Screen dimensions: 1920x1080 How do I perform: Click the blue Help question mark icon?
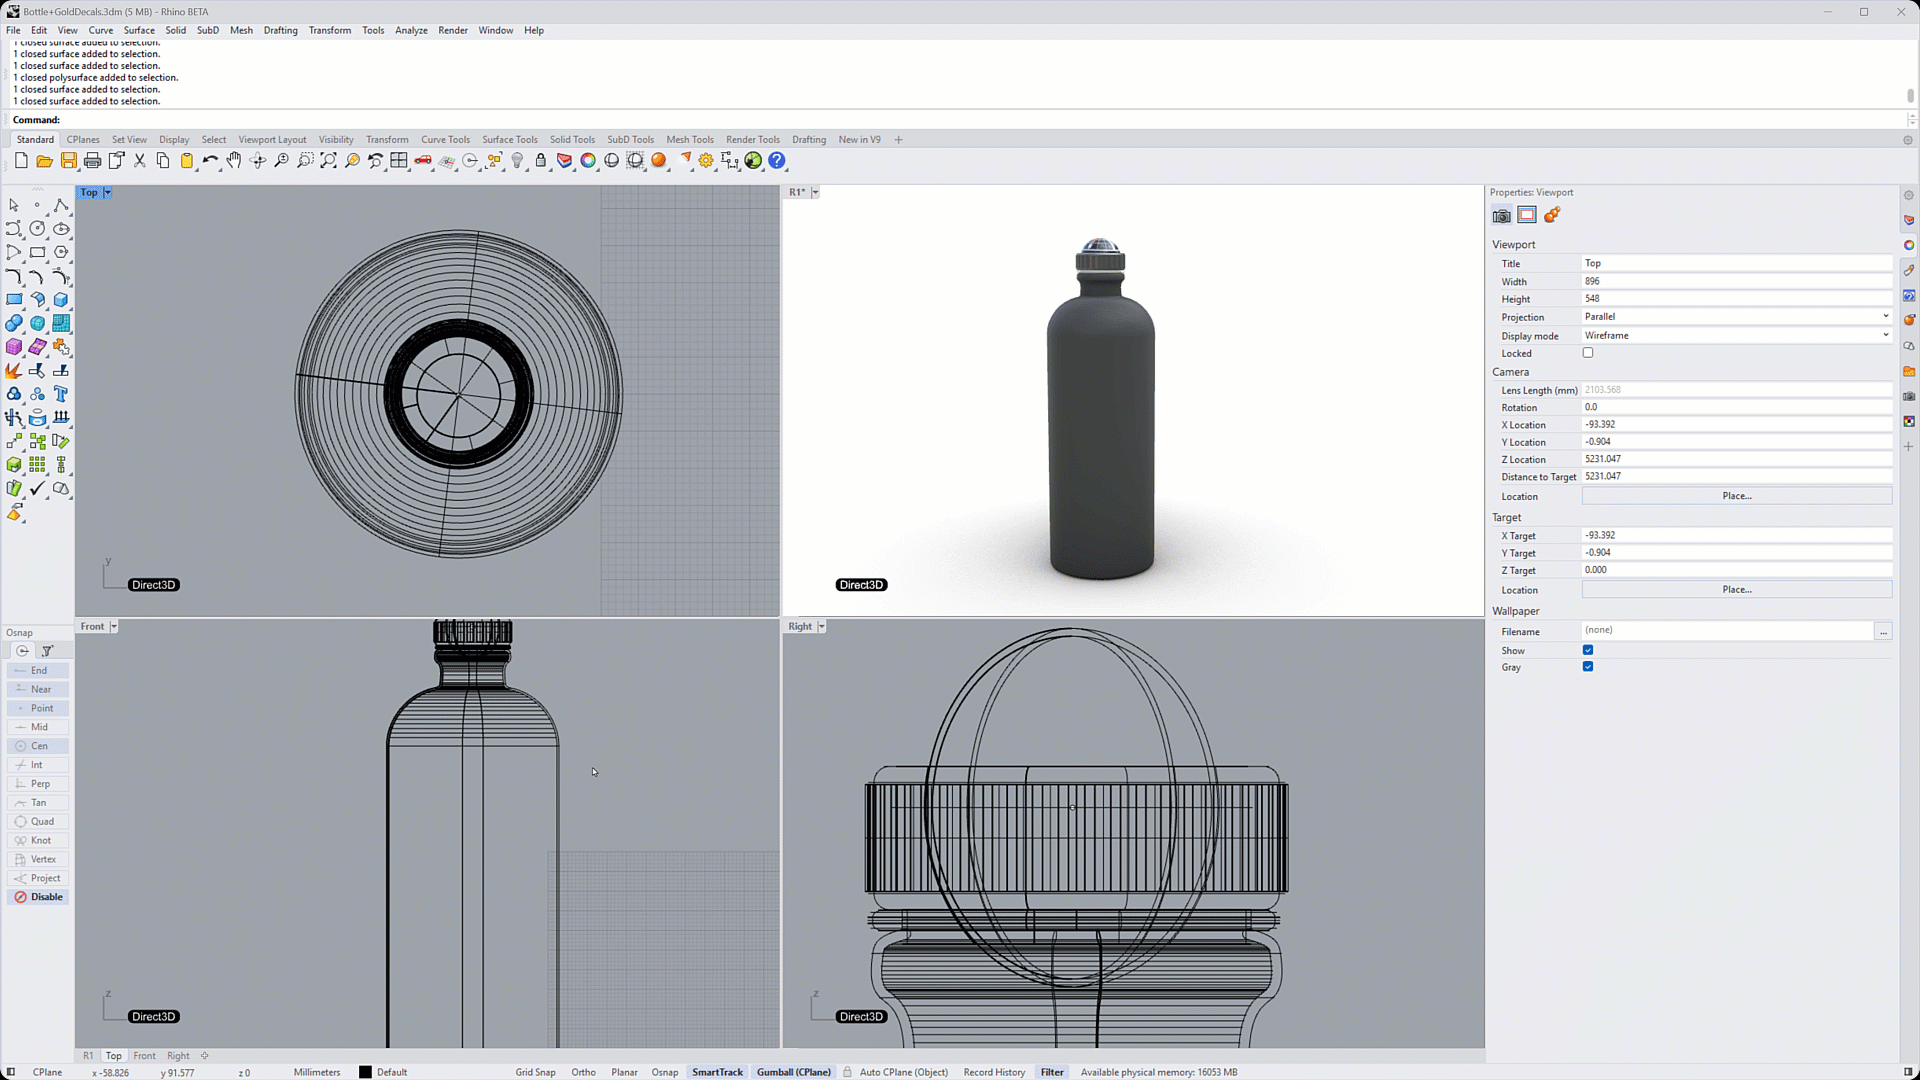(x=777, y=161)
